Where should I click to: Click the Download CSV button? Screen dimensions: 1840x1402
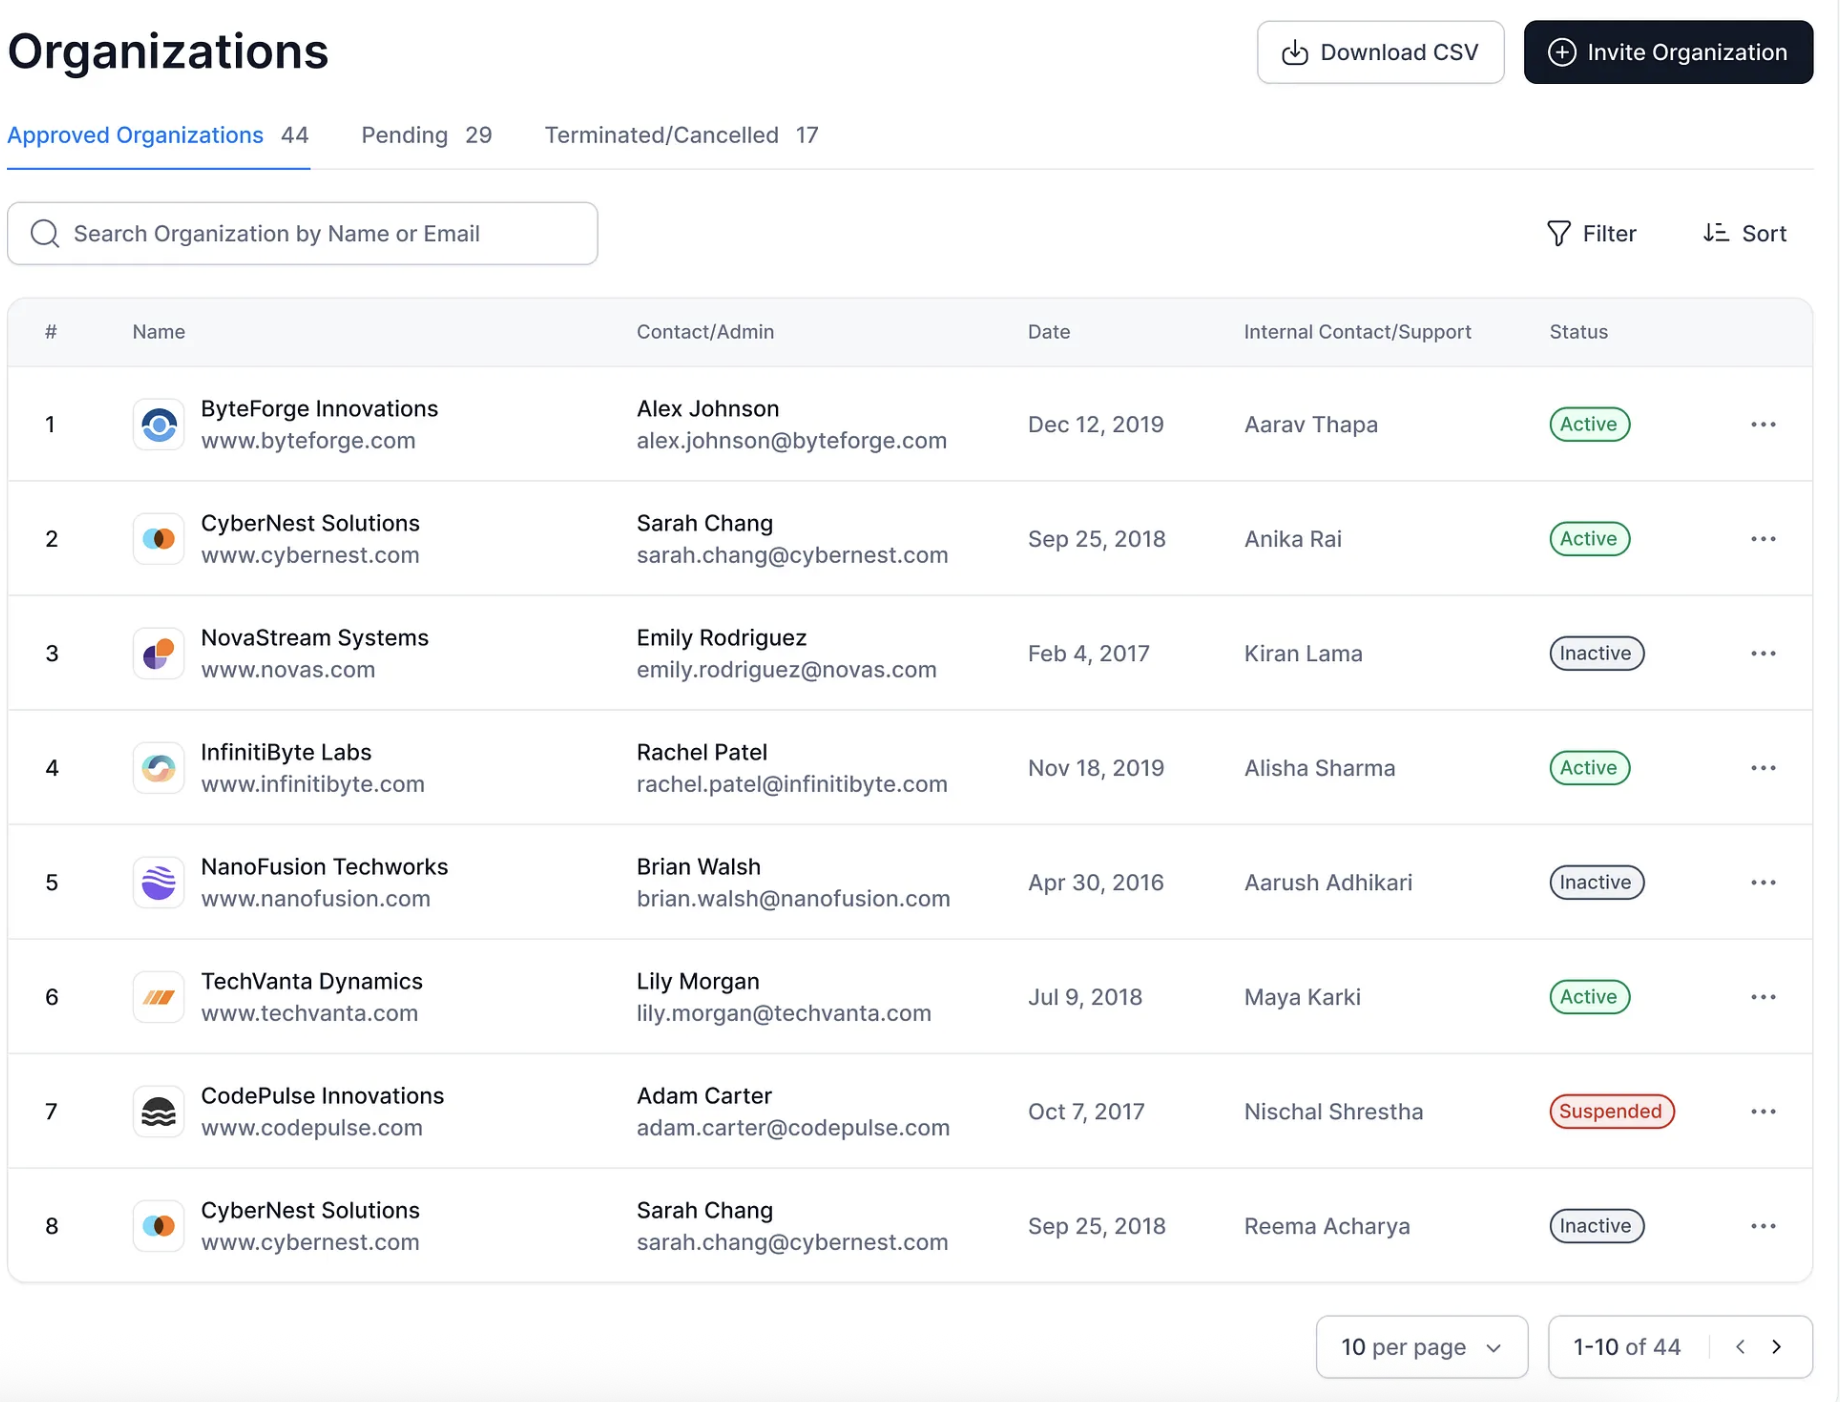[x=1380, y=52]
